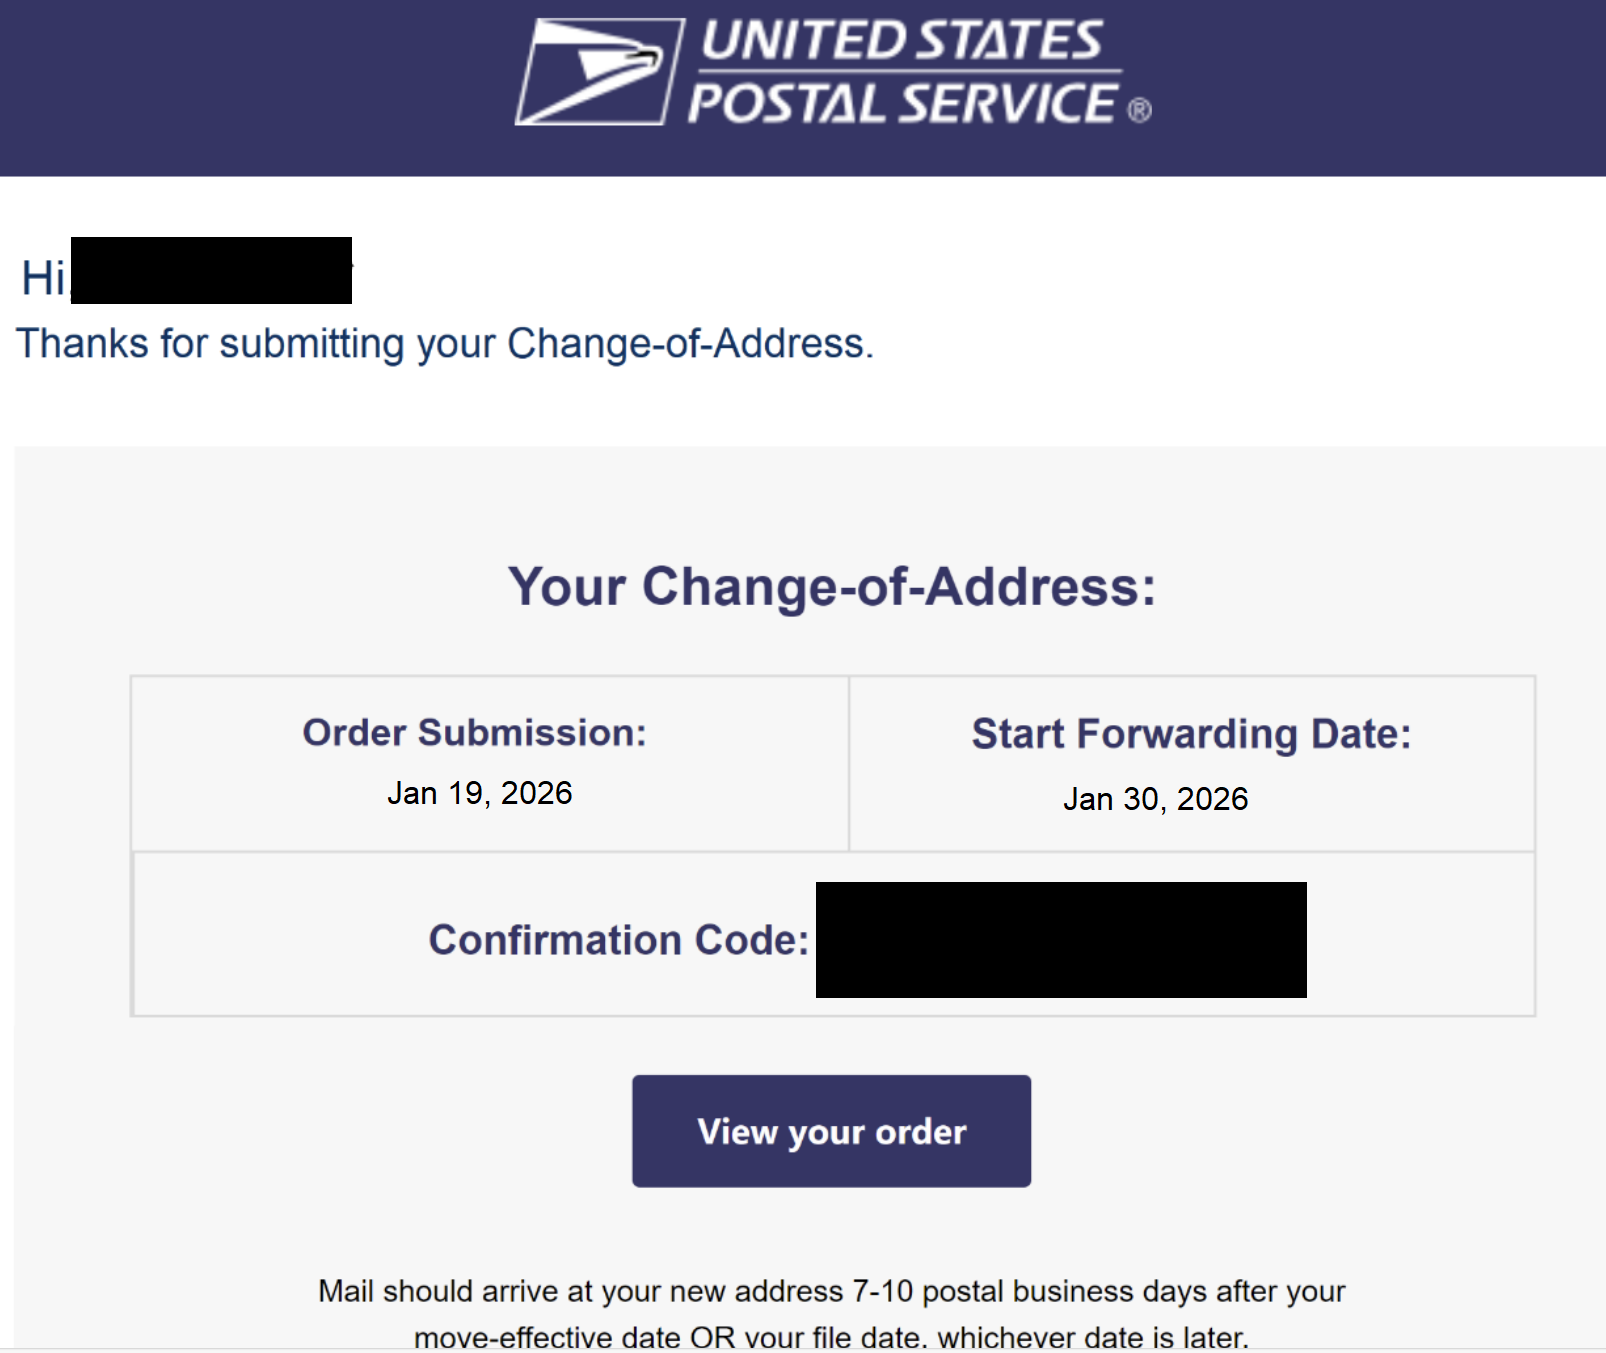Image resolution: width=1606 pixels, height=1353 pixels.
Task: Click the "POSTAL SERVICE" wordmark text
Action: click(902, 104)
